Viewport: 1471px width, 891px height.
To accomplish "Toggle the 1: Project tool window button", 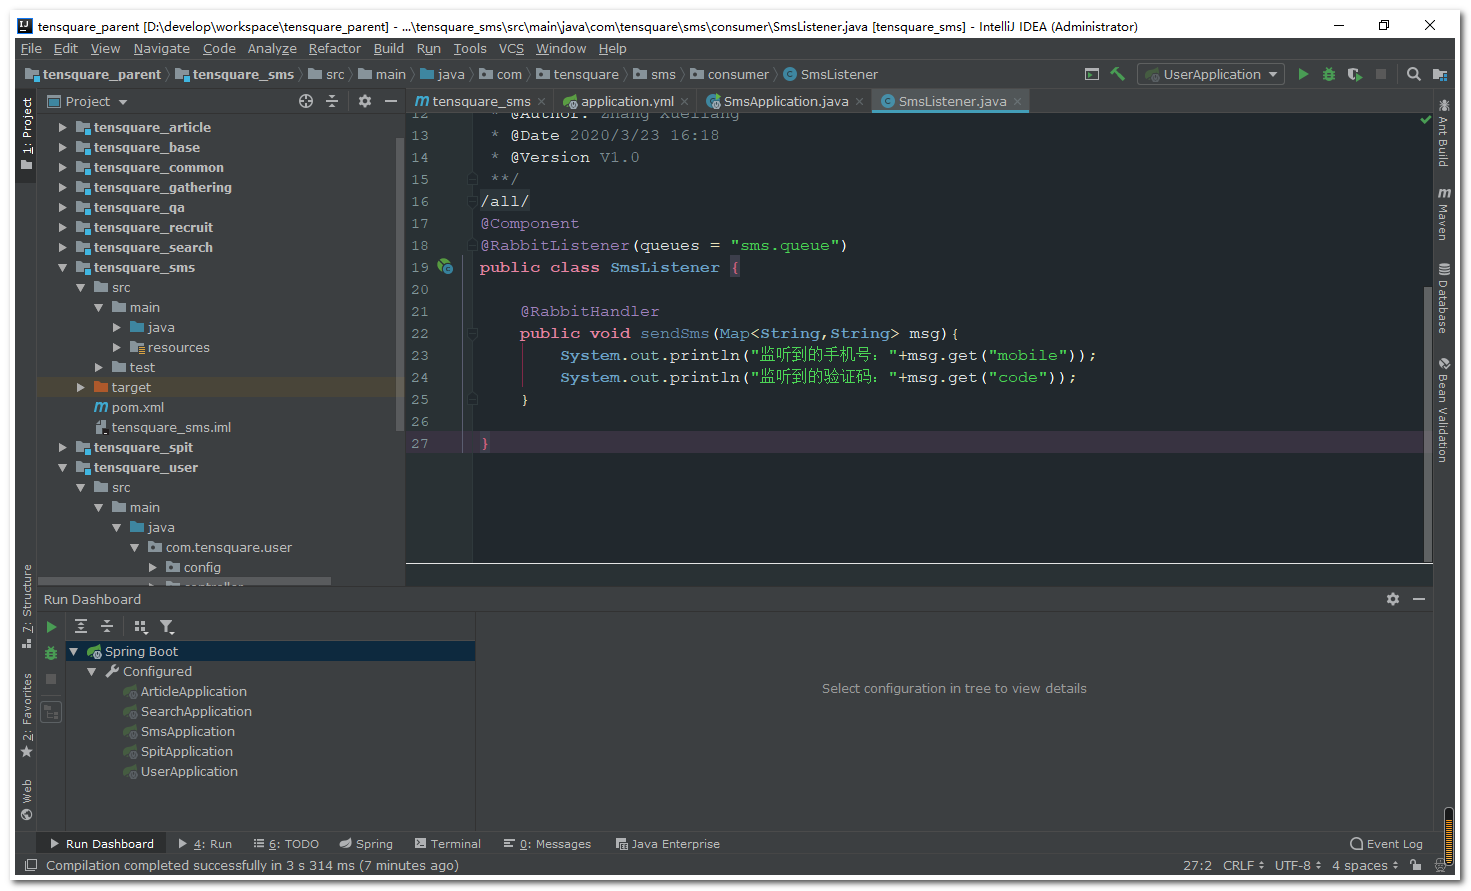I will [27, 134].
